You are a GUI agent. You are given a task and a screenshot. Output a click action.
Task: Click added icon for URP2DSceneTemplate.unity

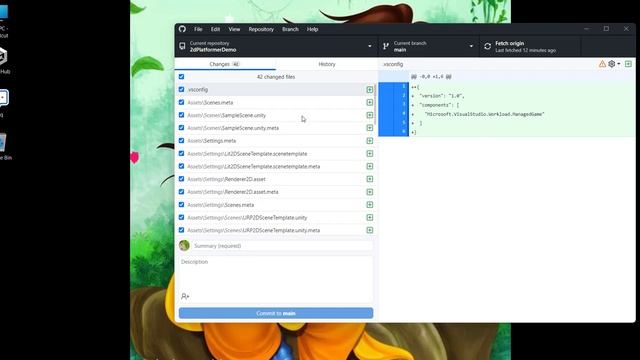tap(369, 218)
